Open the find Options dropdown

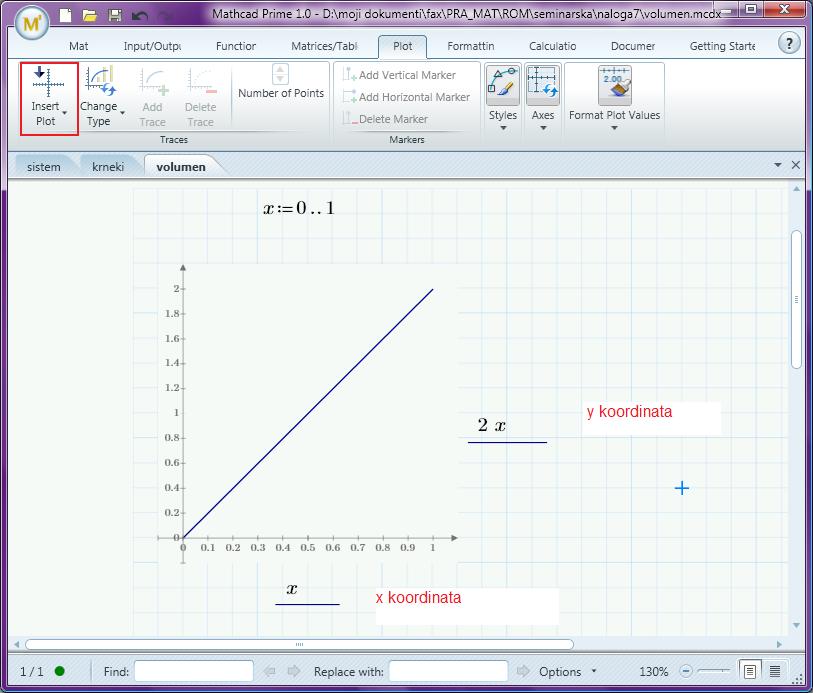567,671
